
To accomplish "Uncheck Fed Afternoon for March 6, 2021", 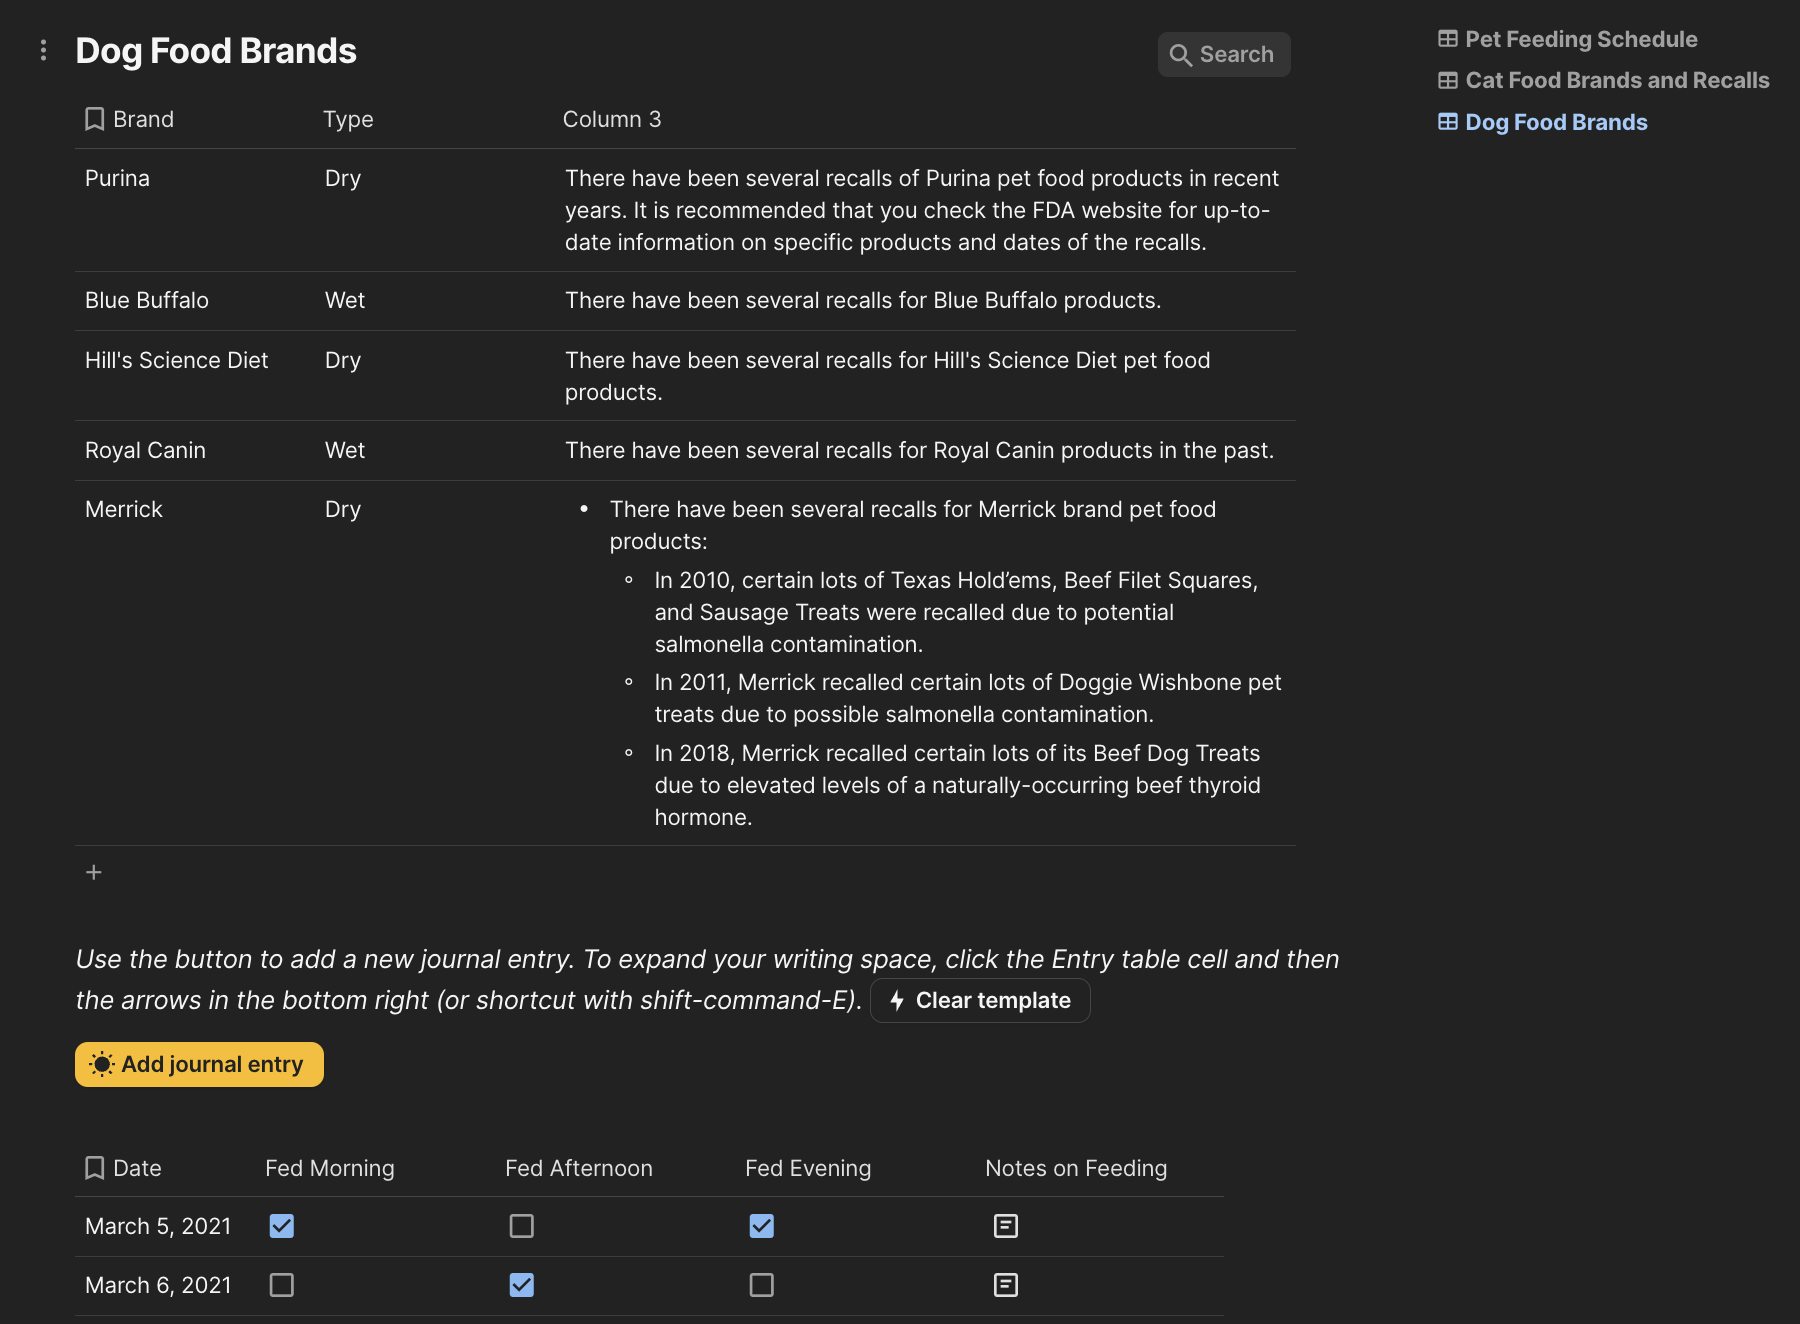I will (x=522, y=1285).
